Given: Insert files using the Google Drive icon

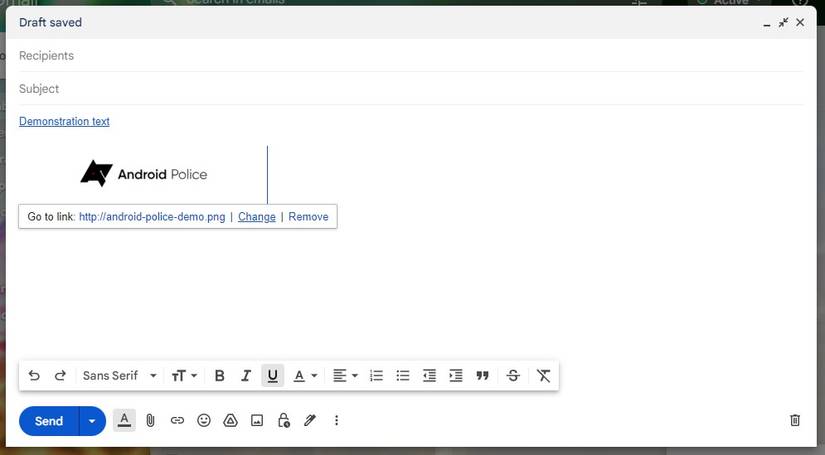Looking at the screenshot, I should coord(230,421).
